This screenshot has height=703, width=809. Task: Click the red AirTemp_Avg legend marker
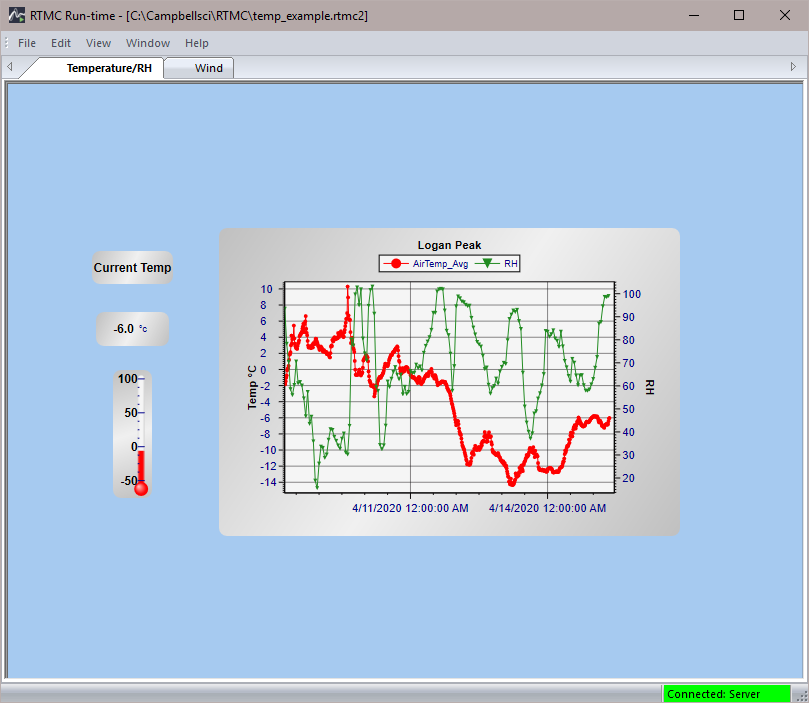pyautogui.click(x=396, y=264)
